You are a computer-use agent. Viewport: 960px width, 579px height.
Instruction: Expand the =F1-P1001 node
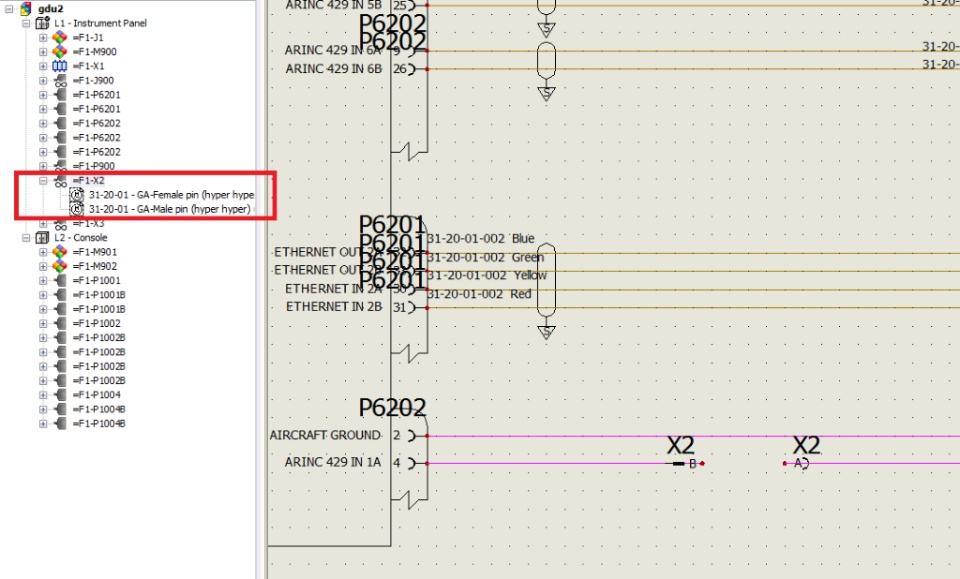click(x=43, y=280)
